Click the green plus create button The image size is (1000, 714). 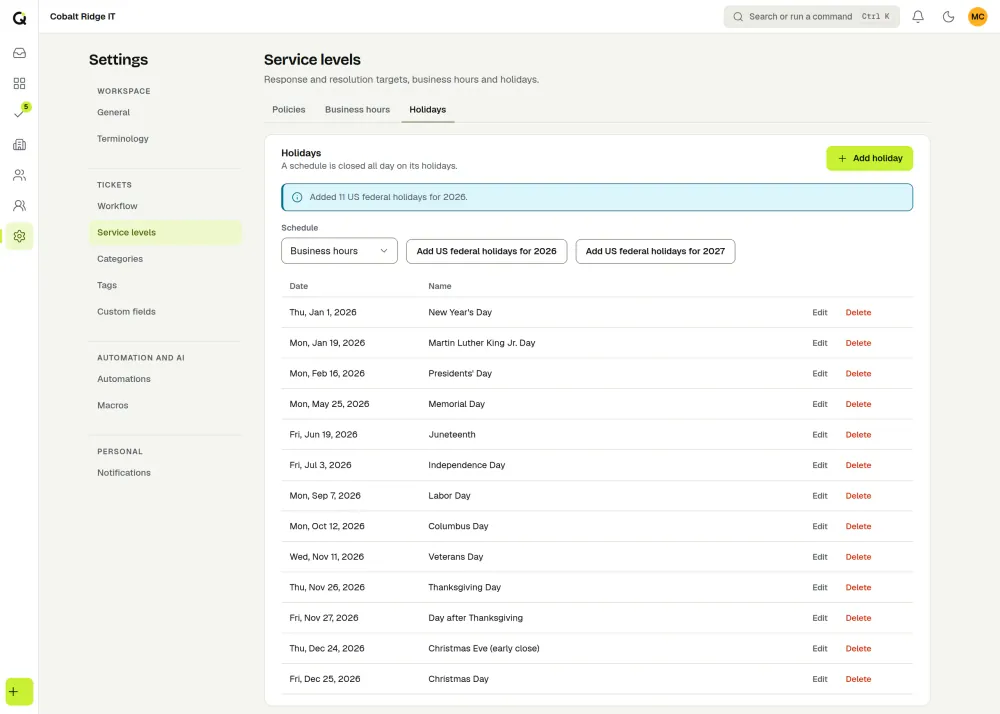(19, 692)
